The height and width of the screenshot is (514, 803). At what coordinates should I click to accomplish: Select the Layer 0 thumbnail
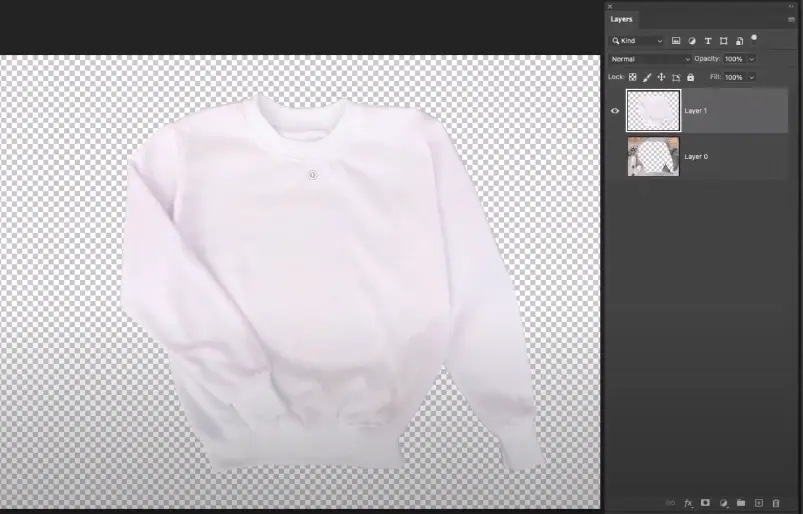point(653,157)
